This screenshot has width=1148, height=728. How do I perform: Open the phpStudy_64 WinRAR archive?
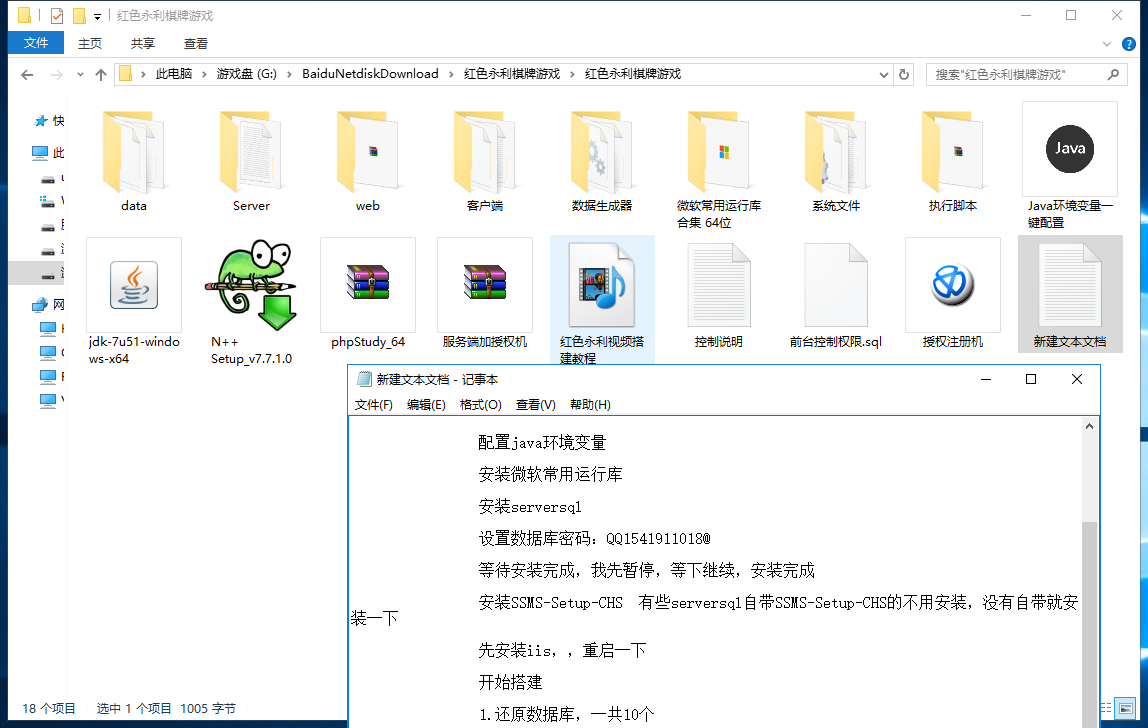coord(367,285)
